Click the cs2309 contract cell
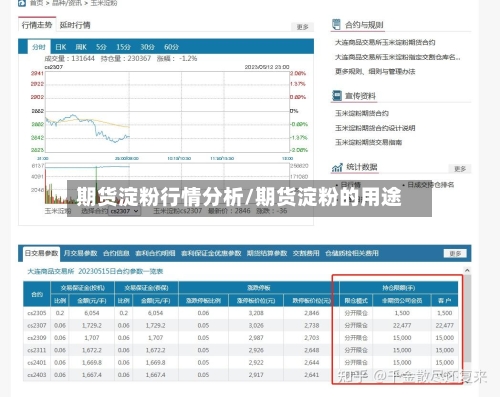500x397 pixels. click(x=37, y=338)
